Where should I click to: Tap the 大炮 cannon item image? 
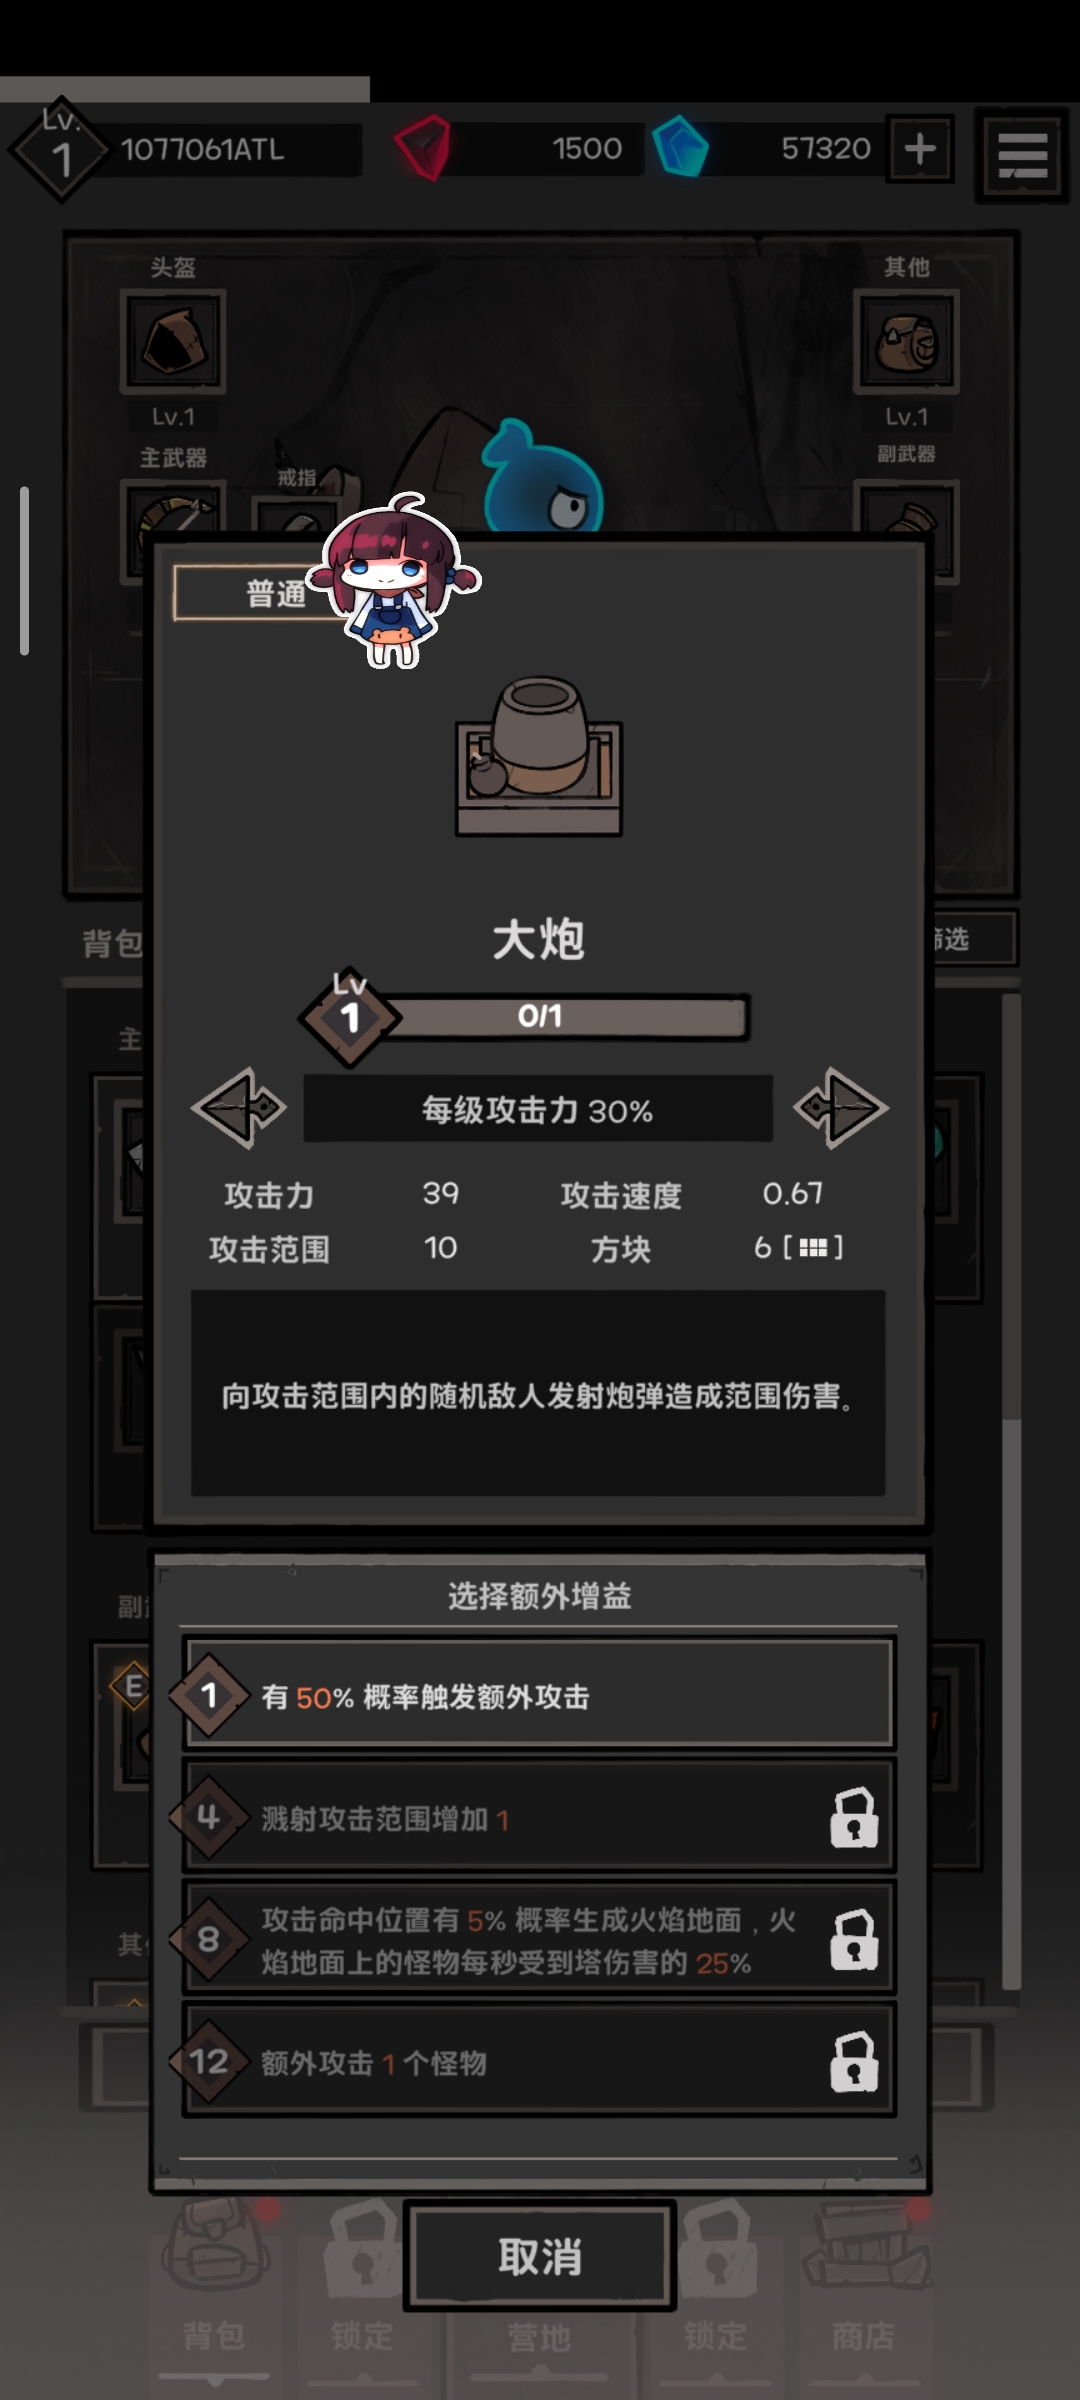539,756
